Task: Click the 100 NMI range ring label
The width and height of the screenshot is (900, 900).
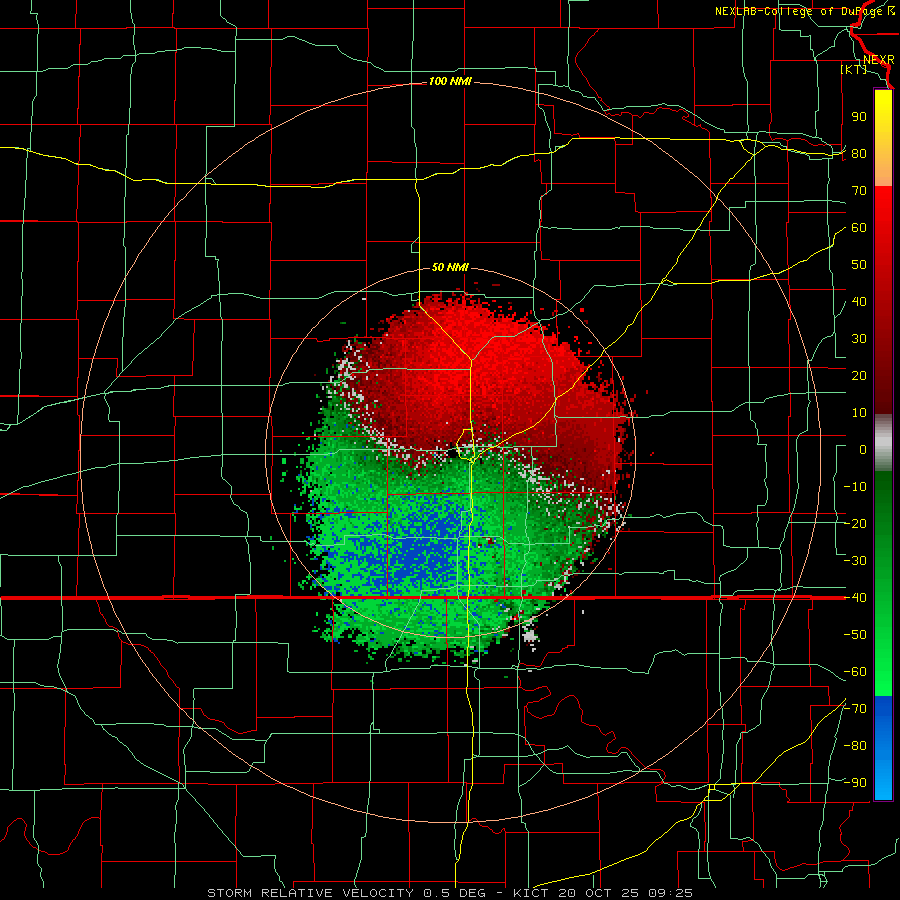Action: 450,82
